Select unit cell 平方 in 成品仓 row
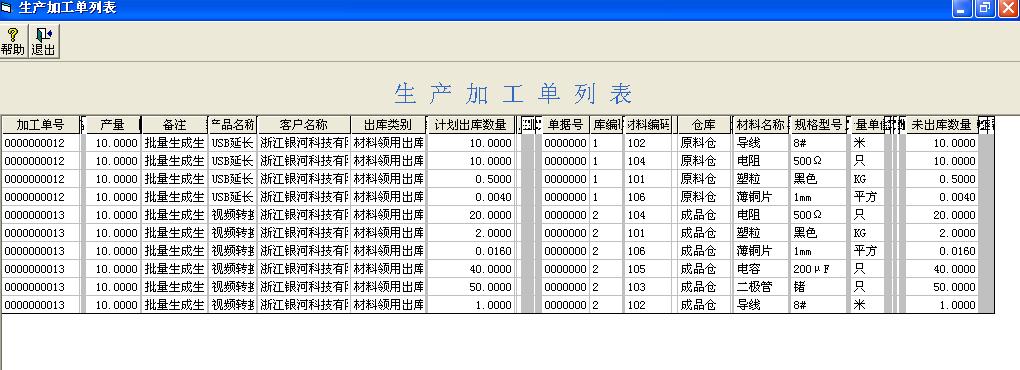Screen dimensions: 1020x370 (867, 251)
